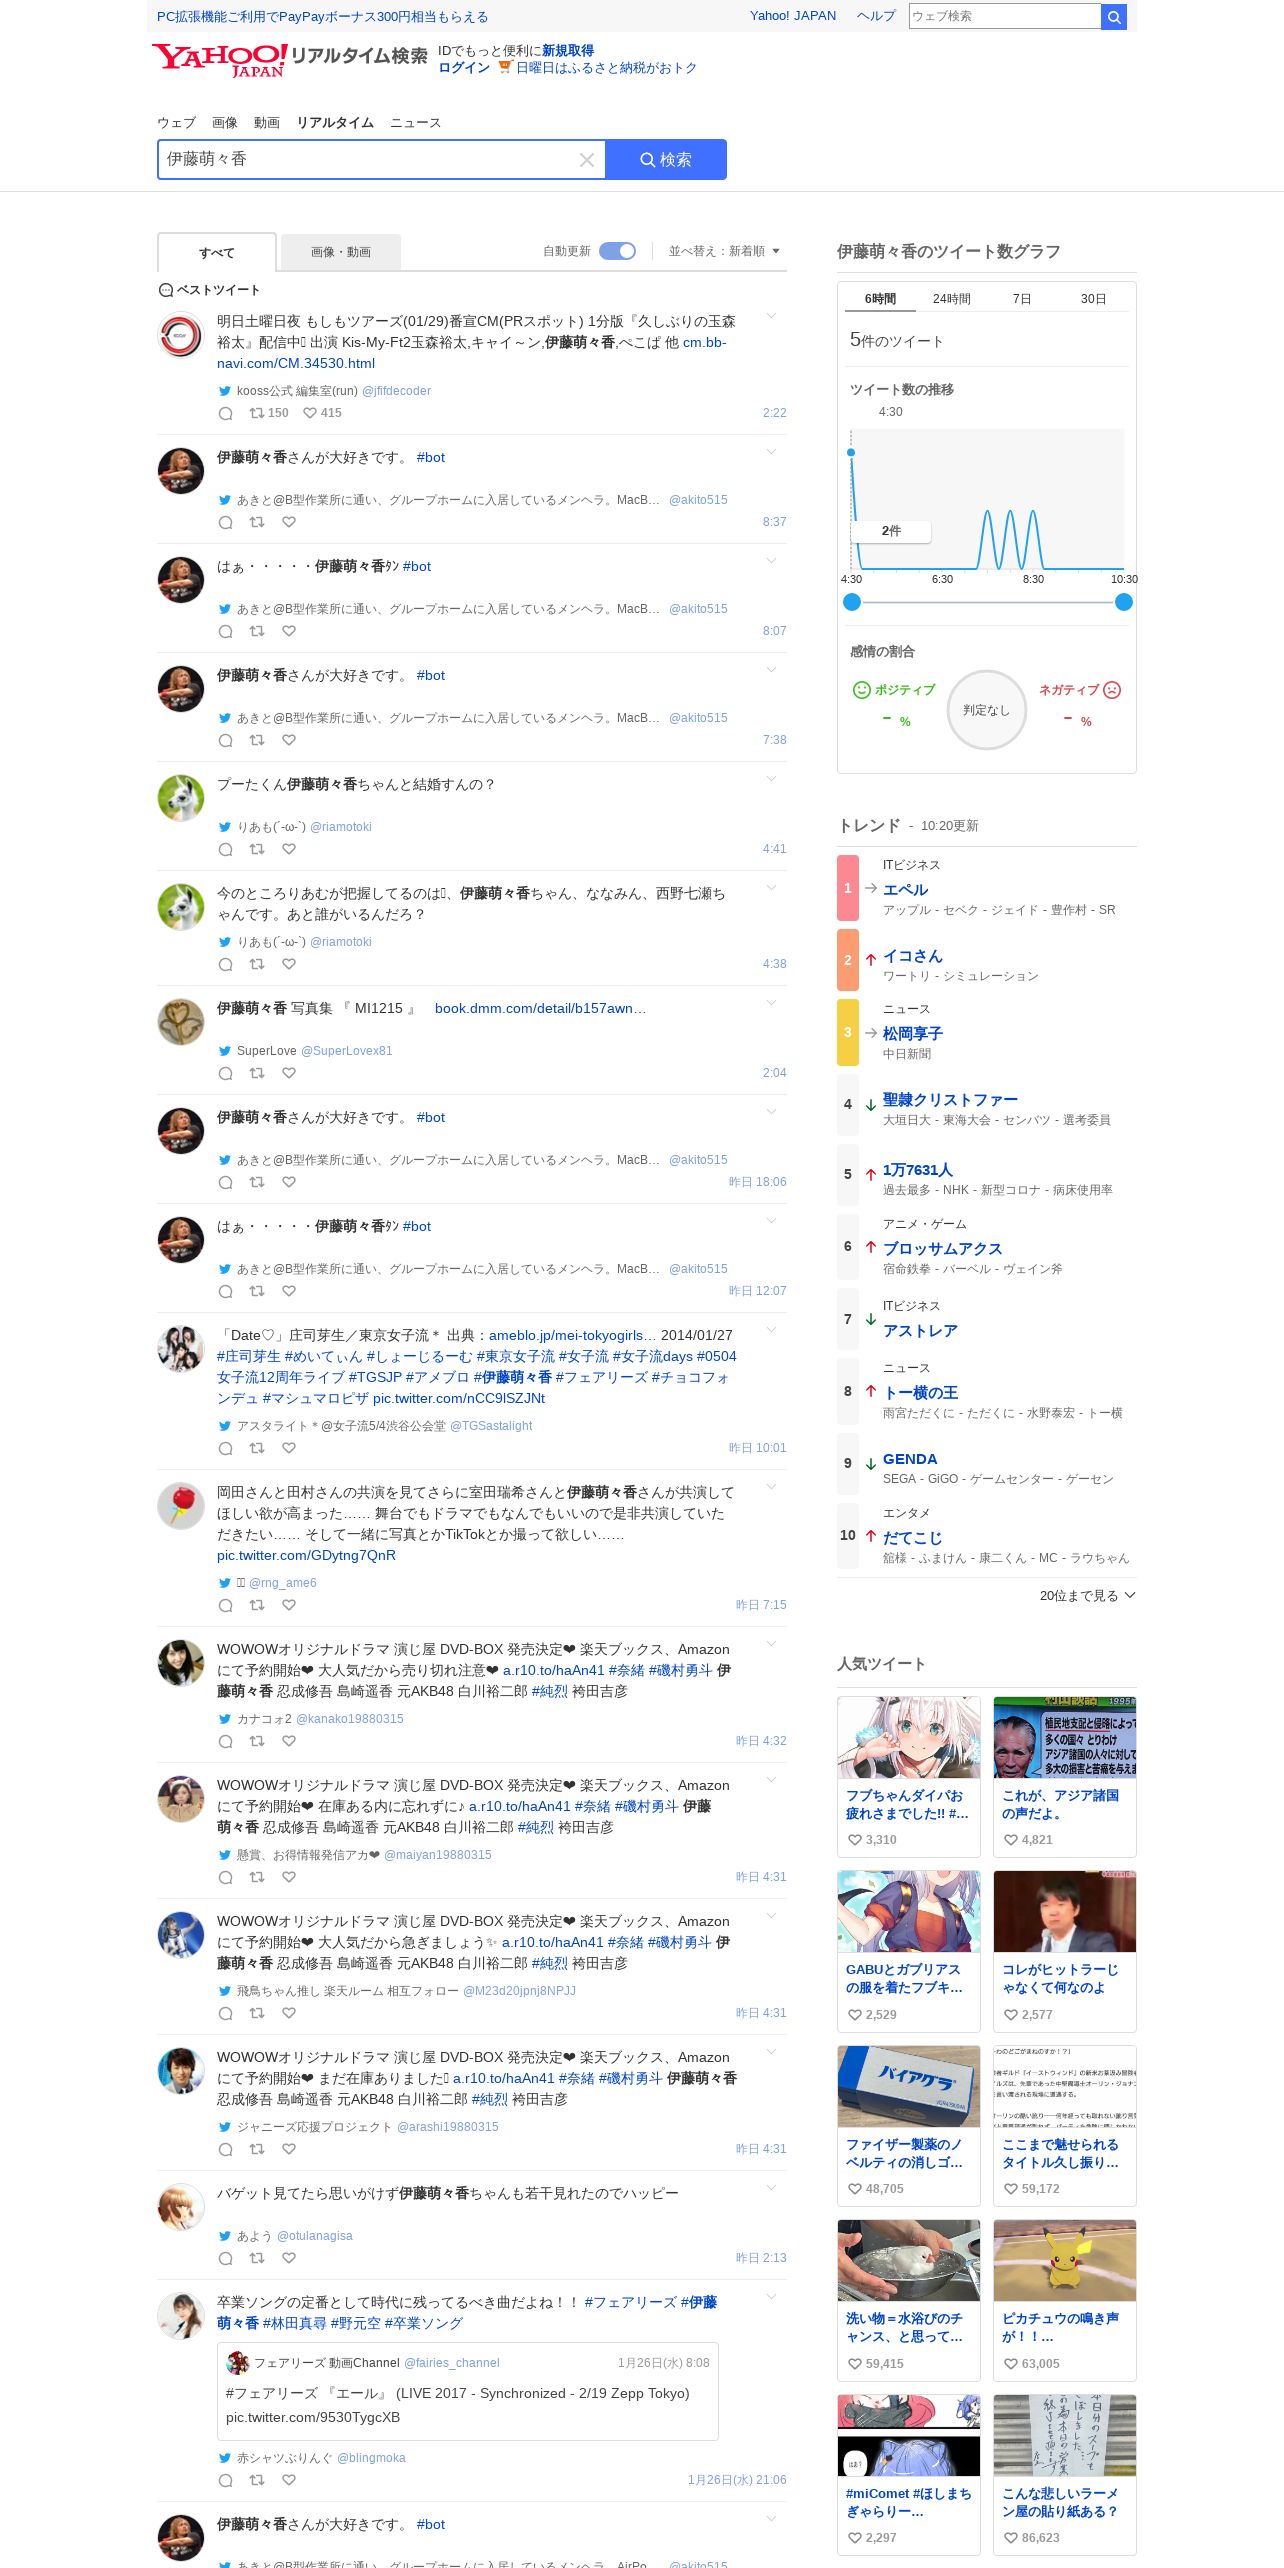Click the right handle of graph range slider
1284x2568 pixels.
(1124, 602)
